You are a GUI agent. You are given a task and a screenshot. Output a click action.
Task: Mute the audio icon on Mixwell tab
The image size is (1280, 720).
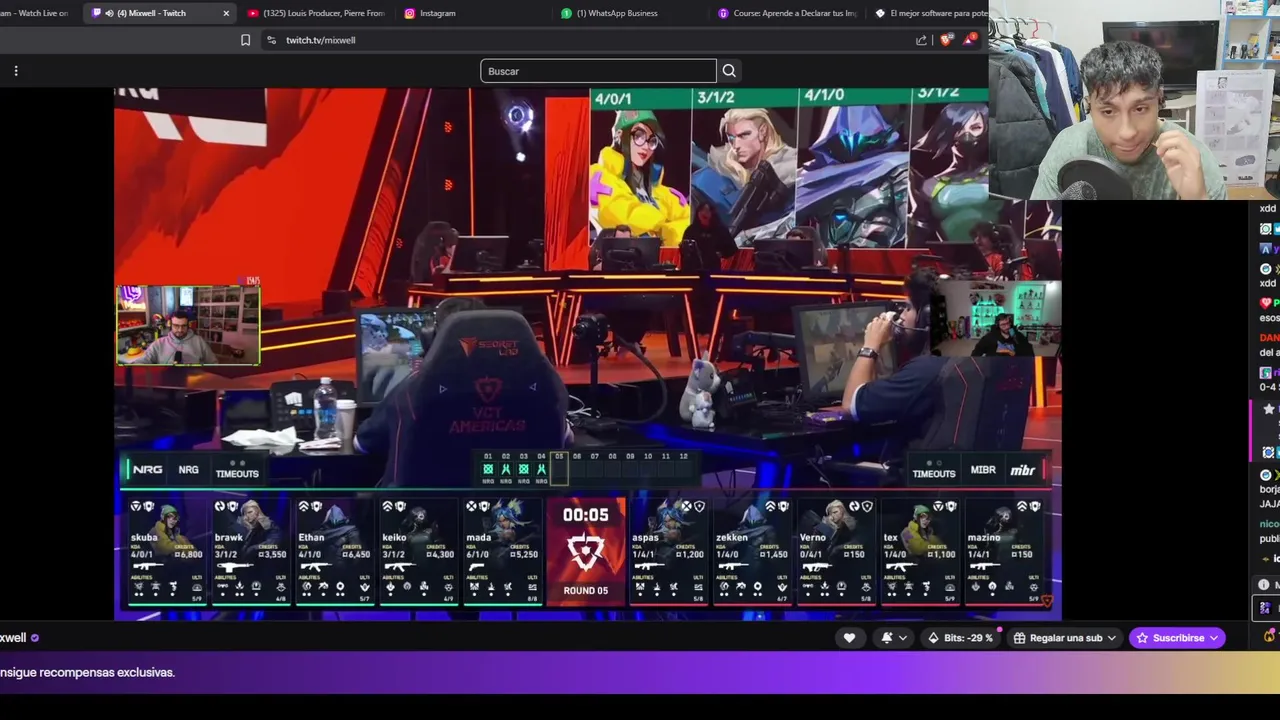[x=109, y=13]
